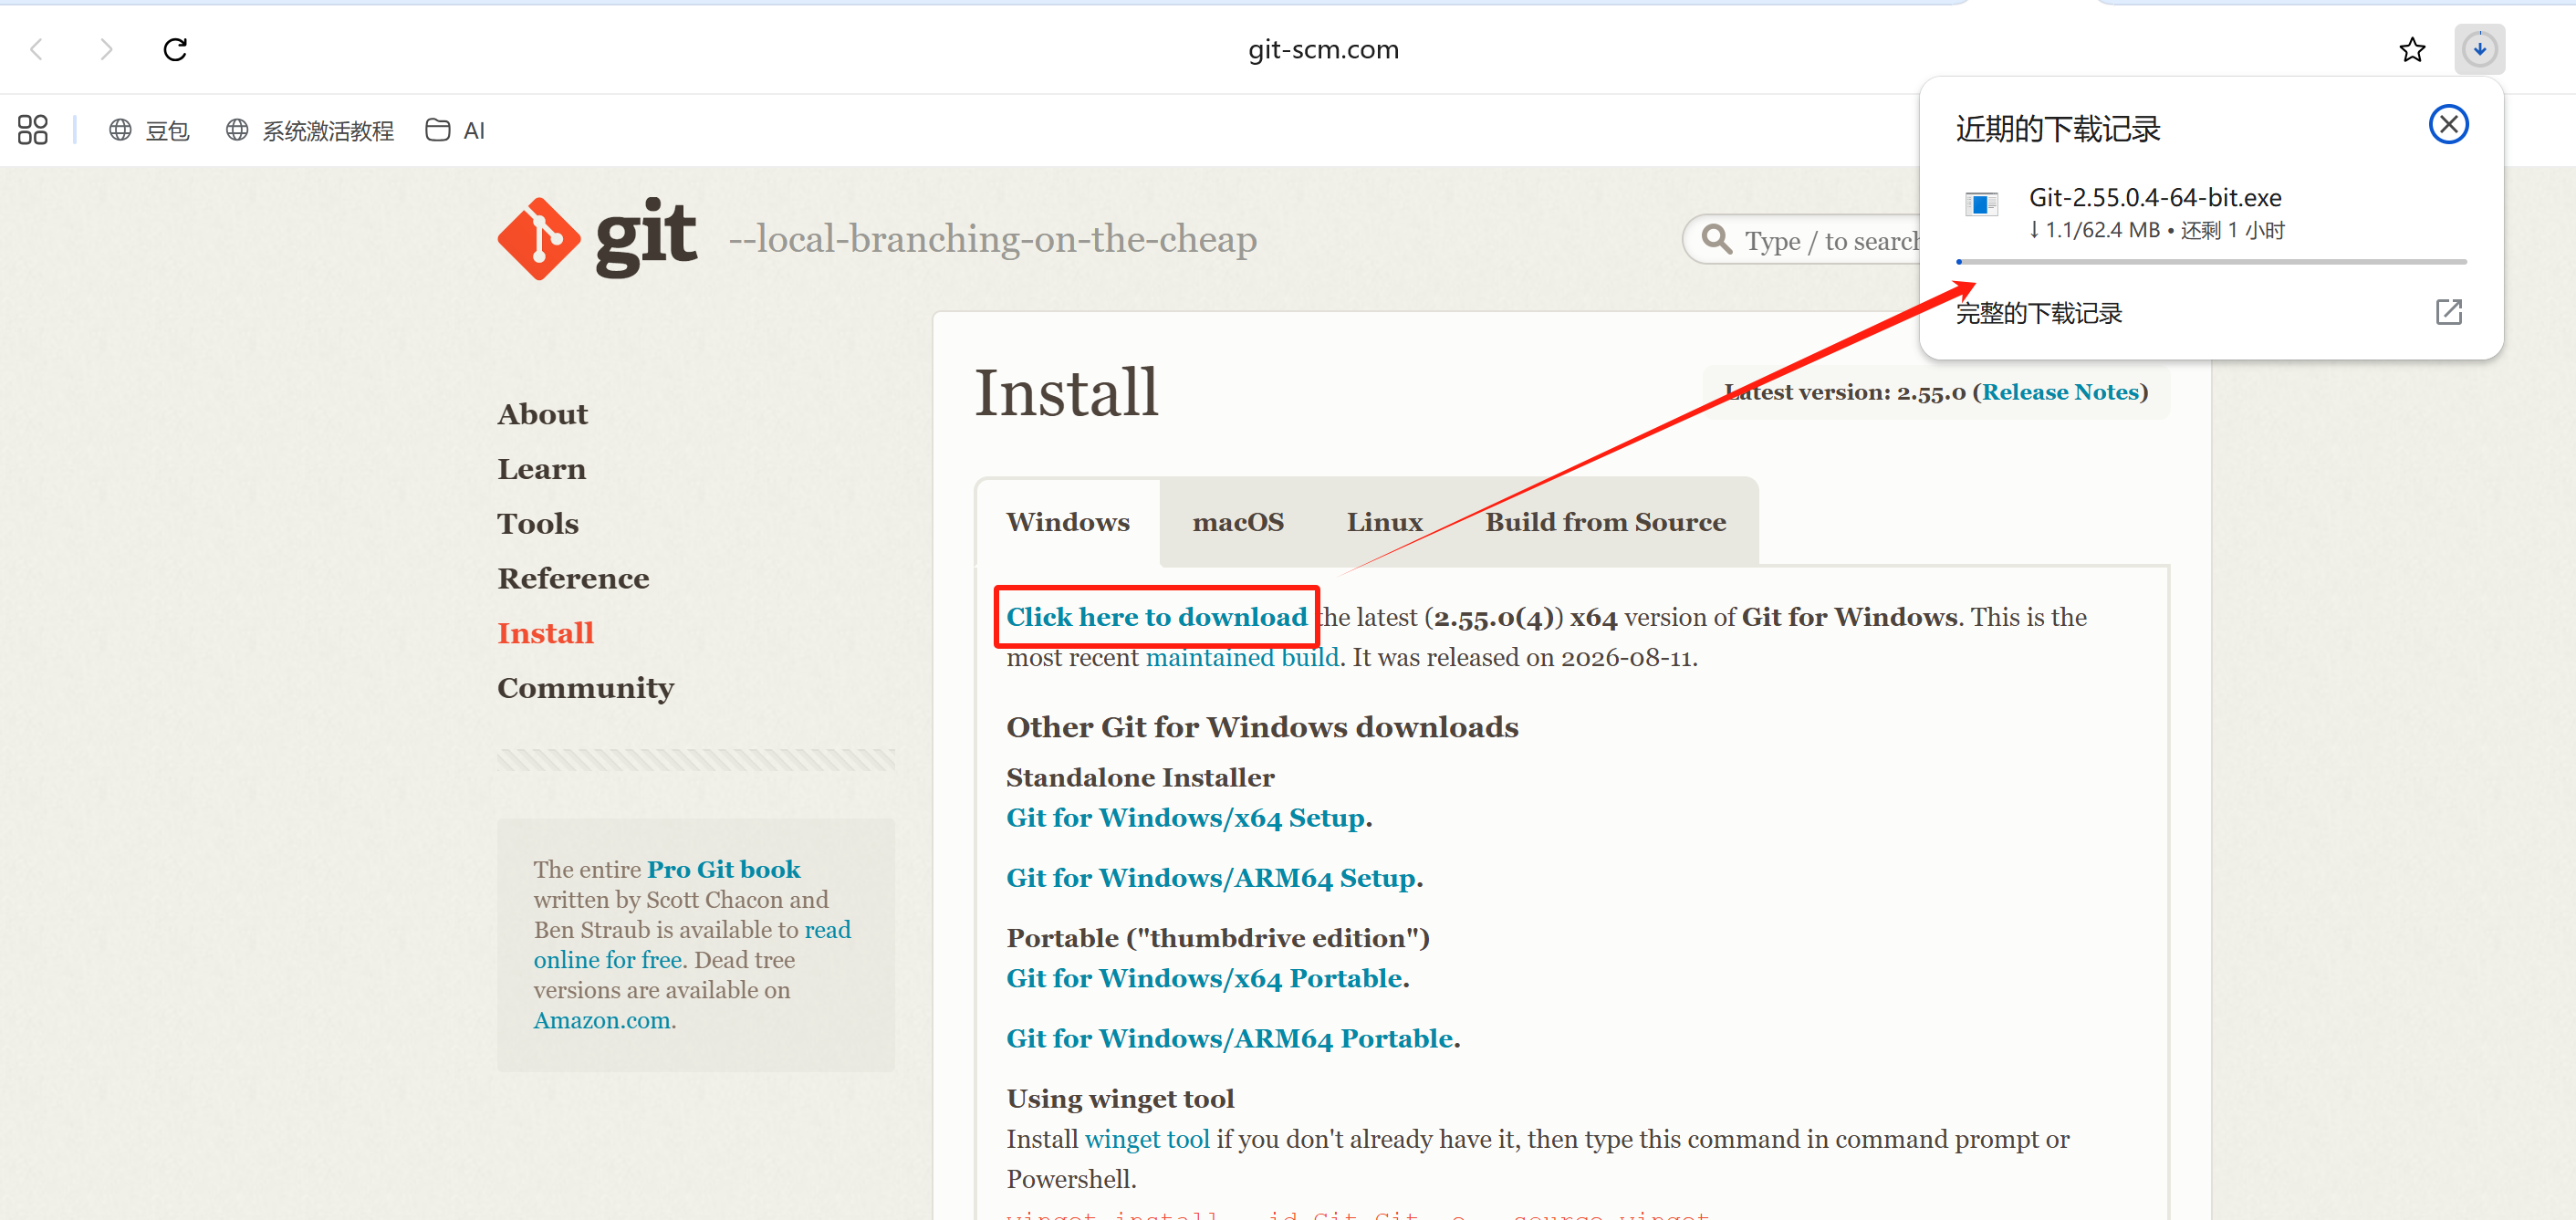Open the Release Notes link
Screen dimensions: 2576x1220
tap(2060, 392)
